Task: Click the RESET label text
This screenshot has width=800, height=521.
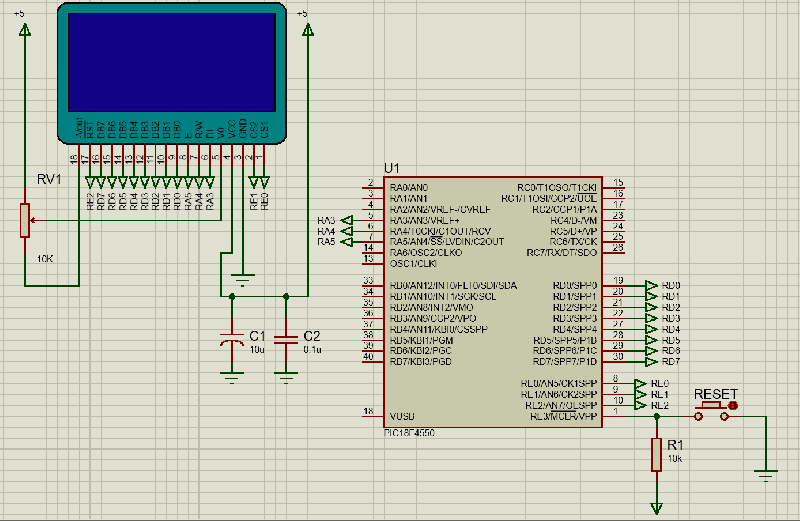Action: [x=716, y=394]
